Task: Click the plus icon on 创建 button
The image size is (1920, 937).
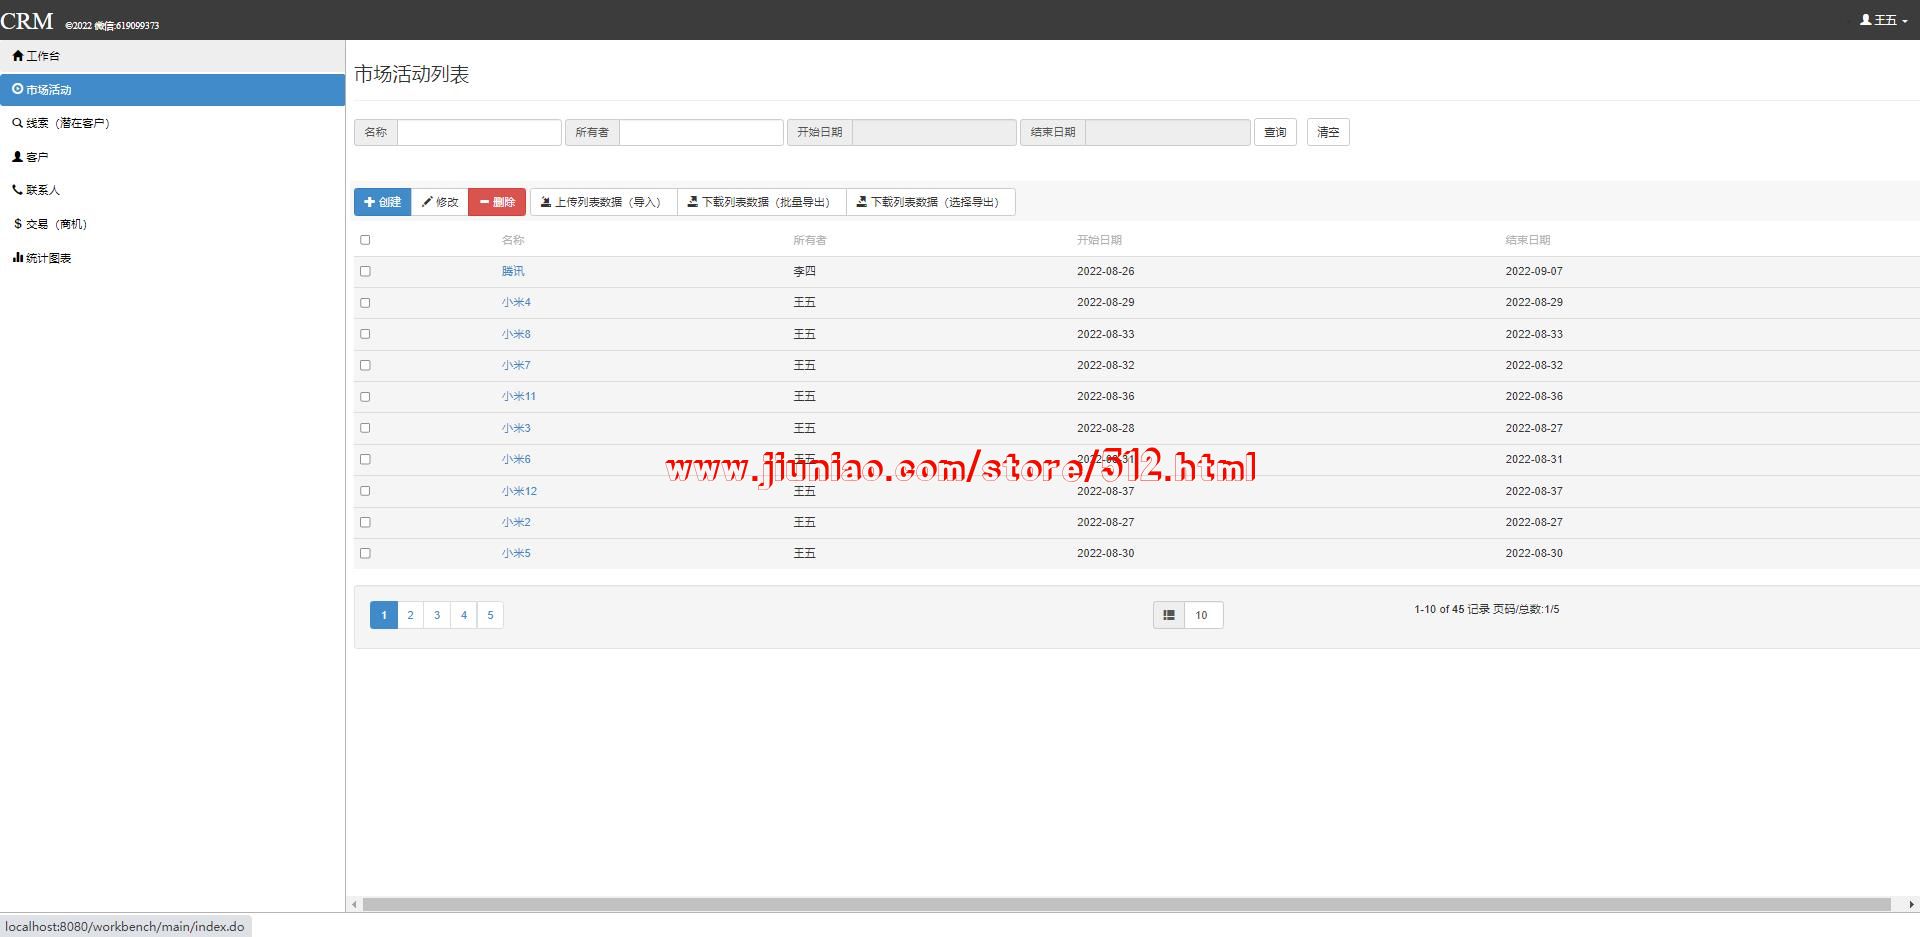Action: click(369, 202)
